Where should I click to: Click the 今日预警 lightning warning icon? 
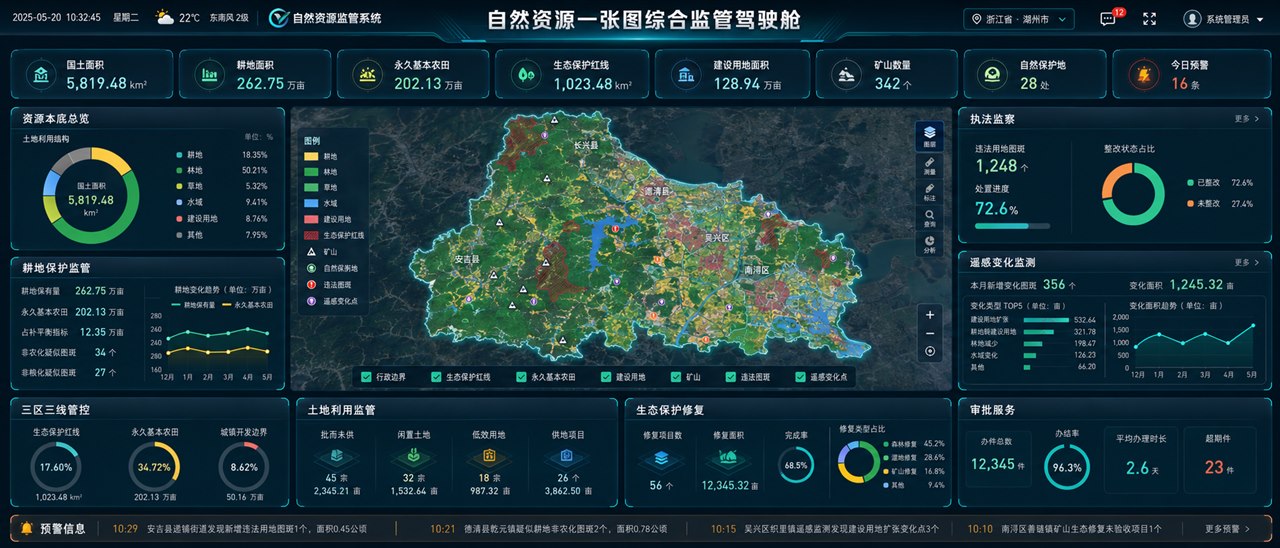coord(1142,75)
